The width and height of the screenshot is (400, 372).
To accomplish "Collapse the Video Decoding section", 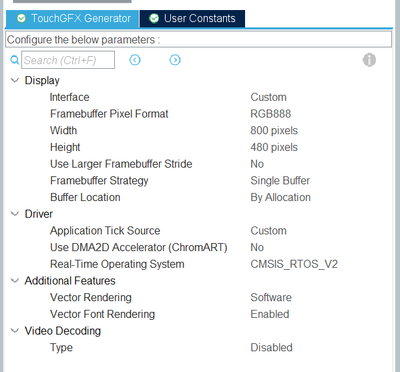I will [x=15, y=330].
